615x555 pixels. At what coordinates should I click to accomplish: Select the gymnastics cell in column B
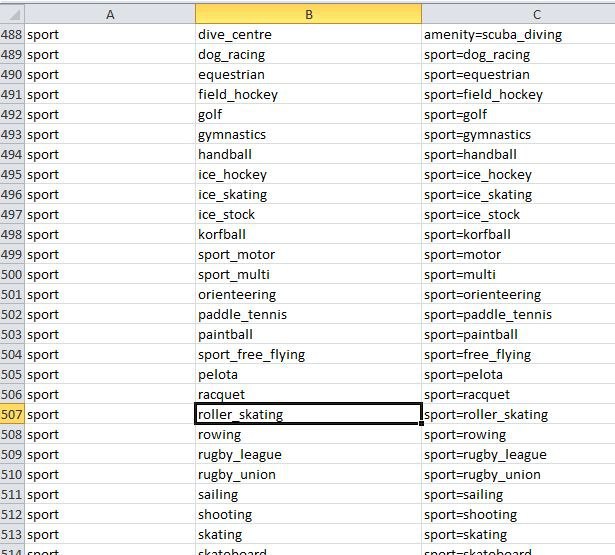tap(309, 134)
